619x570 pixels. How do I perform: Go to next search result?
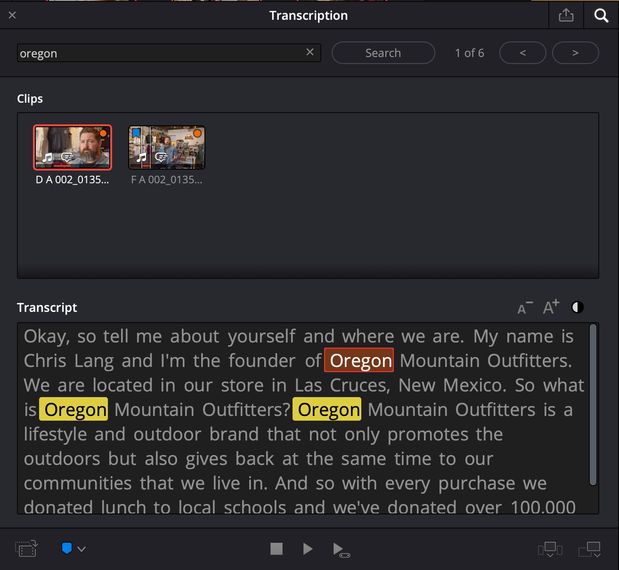(x=575, y=53)
